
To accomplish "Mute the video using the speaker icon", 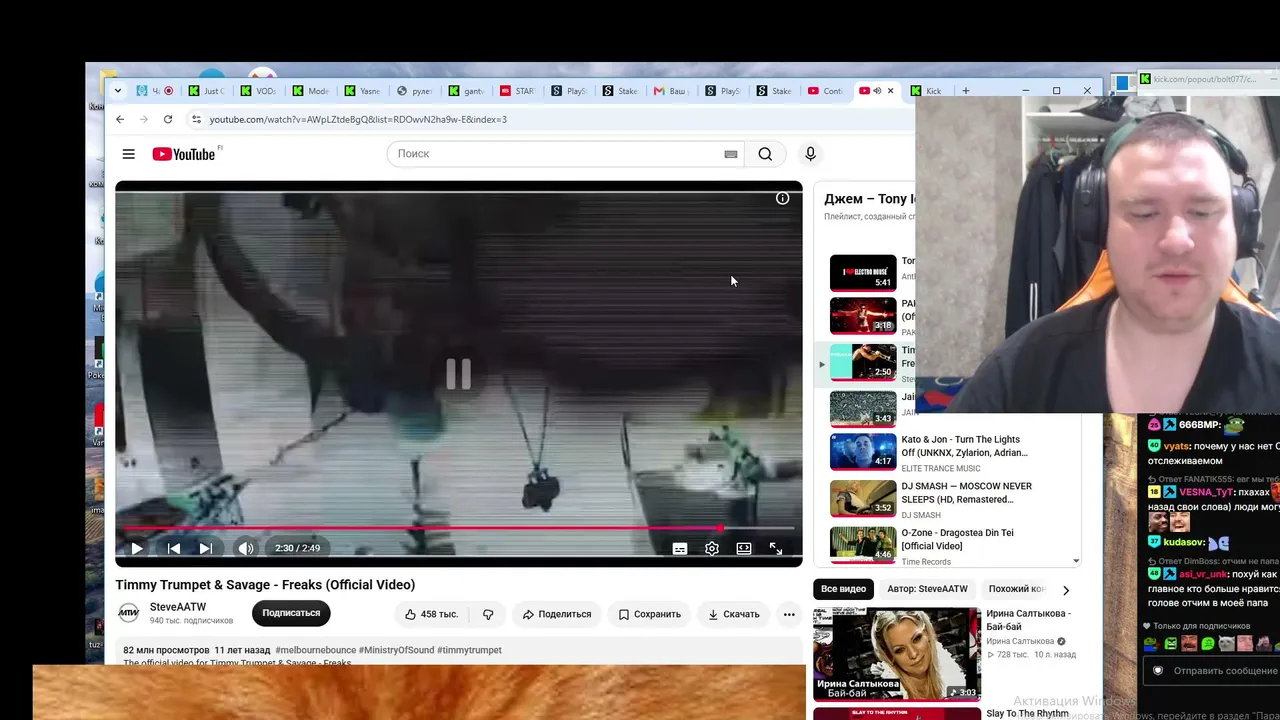I will point(245,548).
